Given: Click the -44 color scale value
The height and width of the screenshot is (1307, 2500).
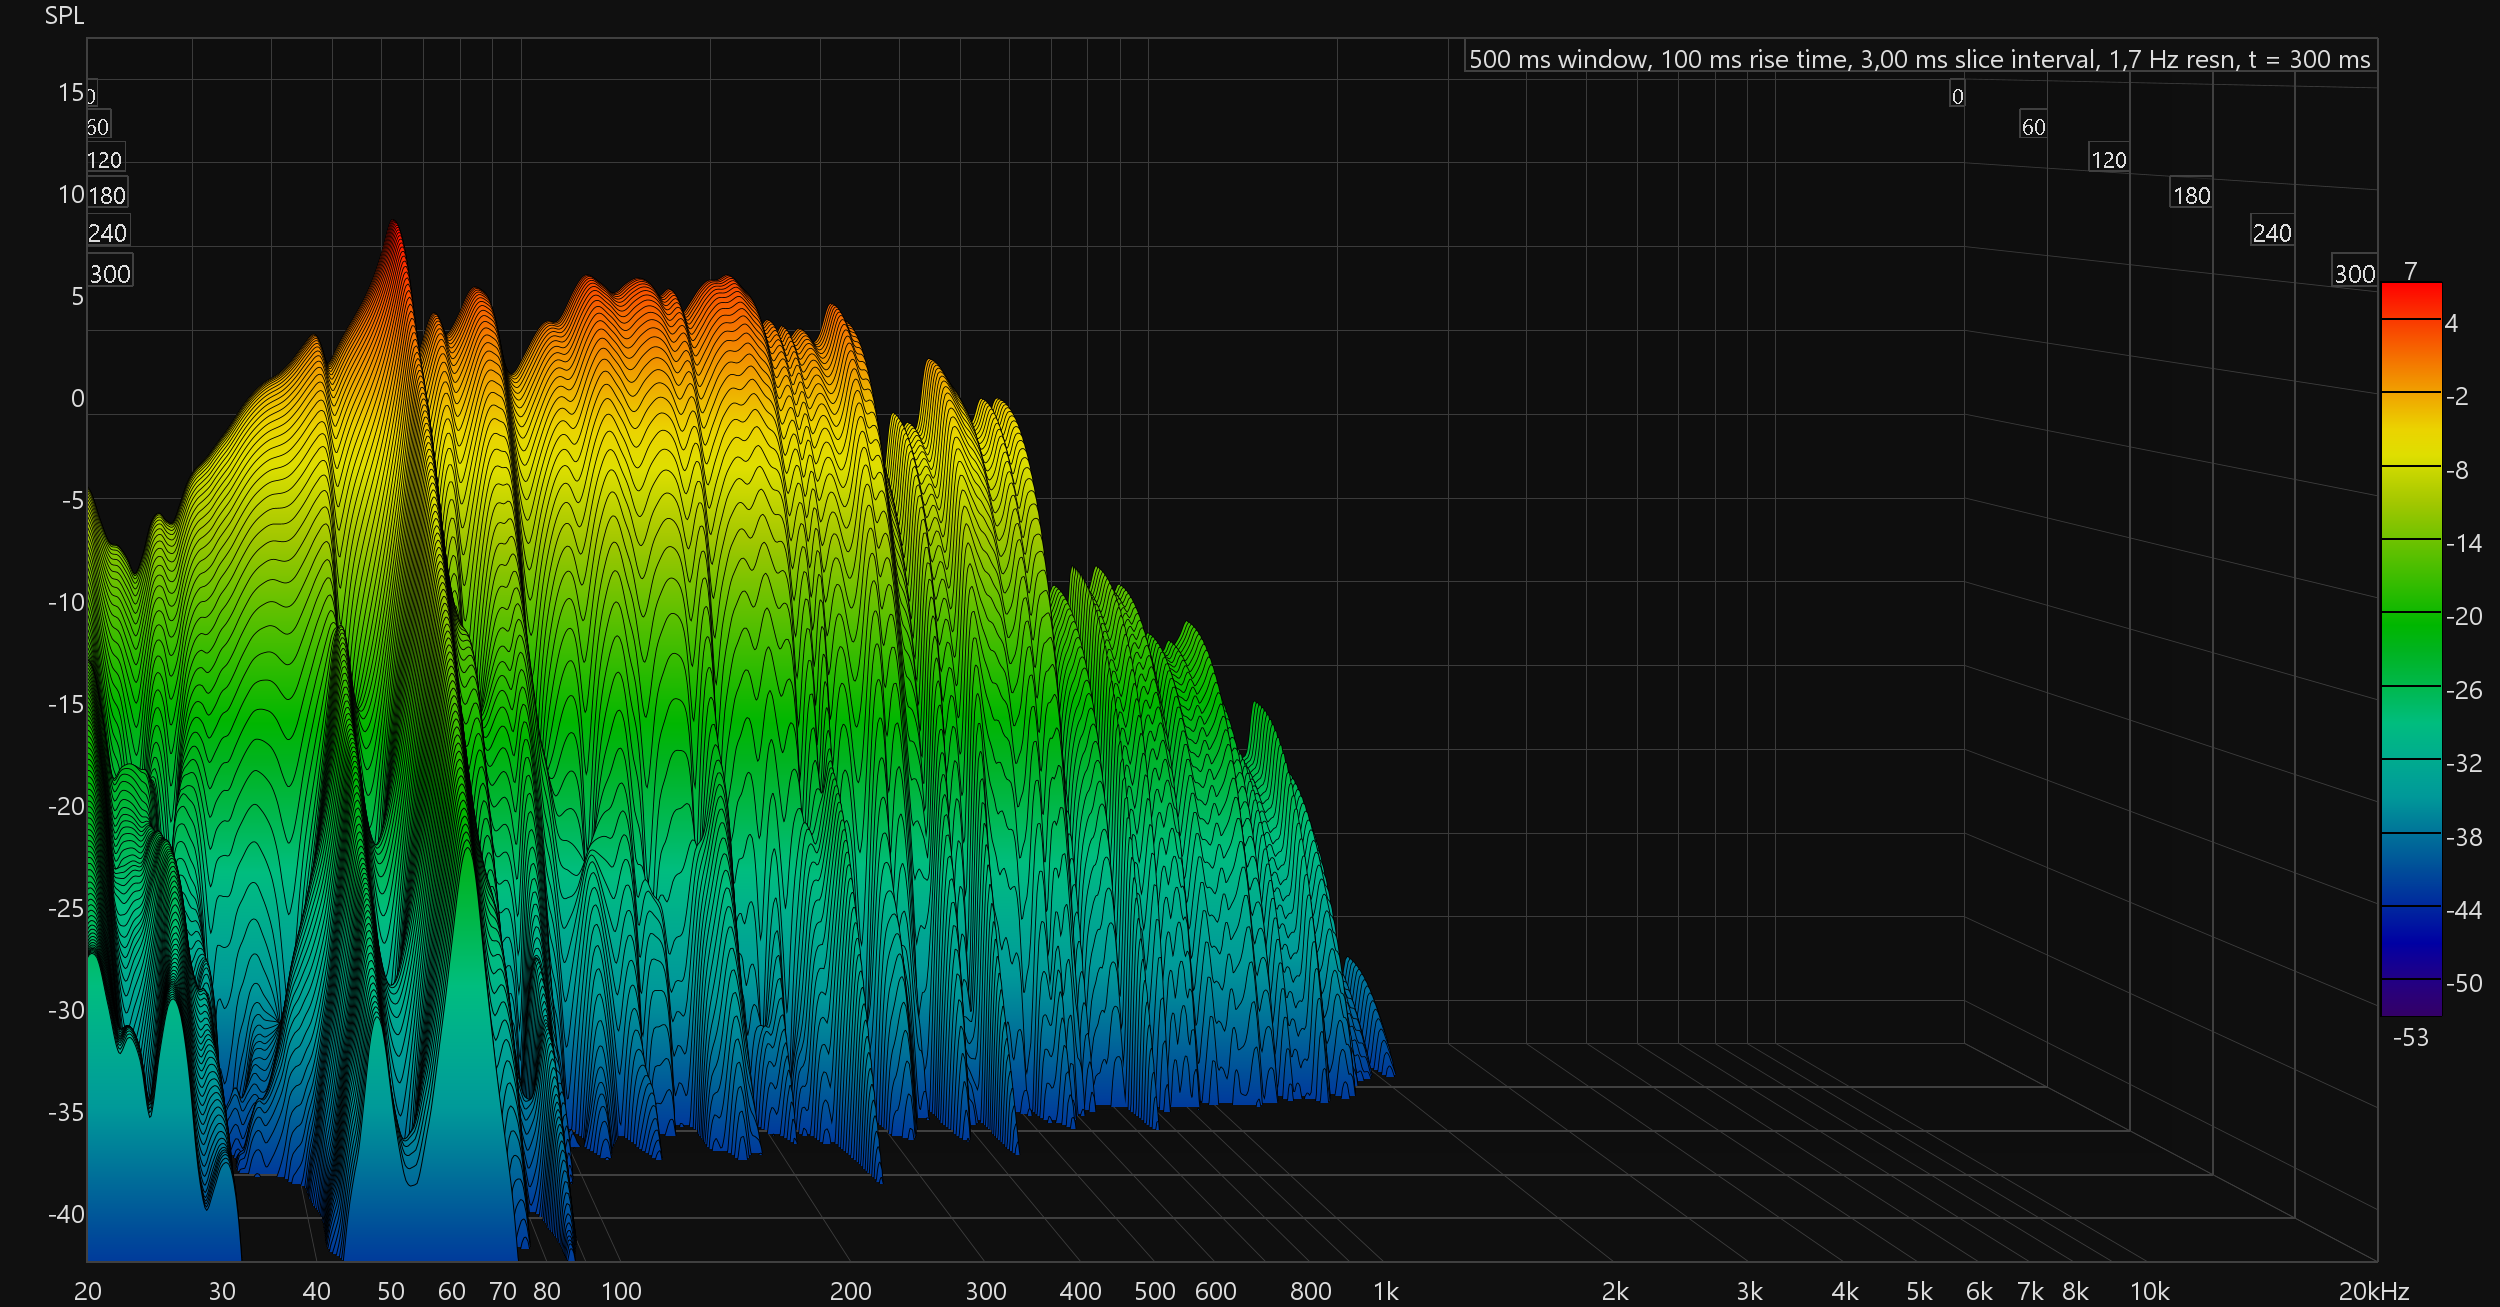Looking at the screenshot, I should 2464,910.
